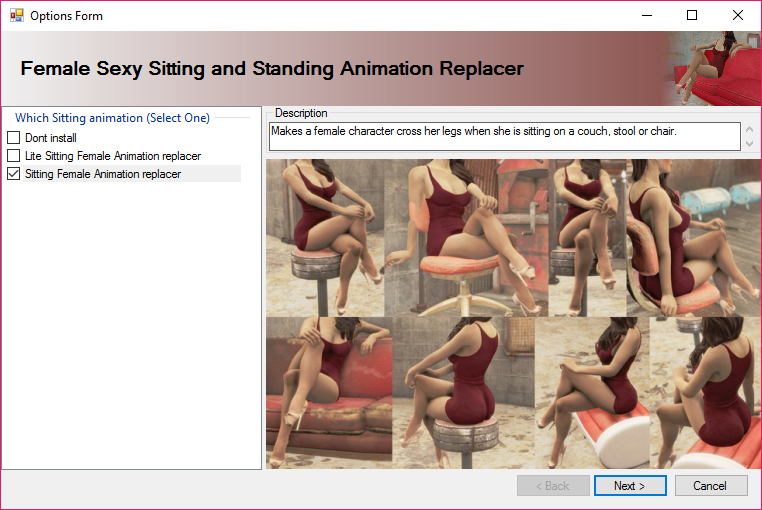Minimize the Options Form window
Screen dimensions: 762x510
[646, 16]
